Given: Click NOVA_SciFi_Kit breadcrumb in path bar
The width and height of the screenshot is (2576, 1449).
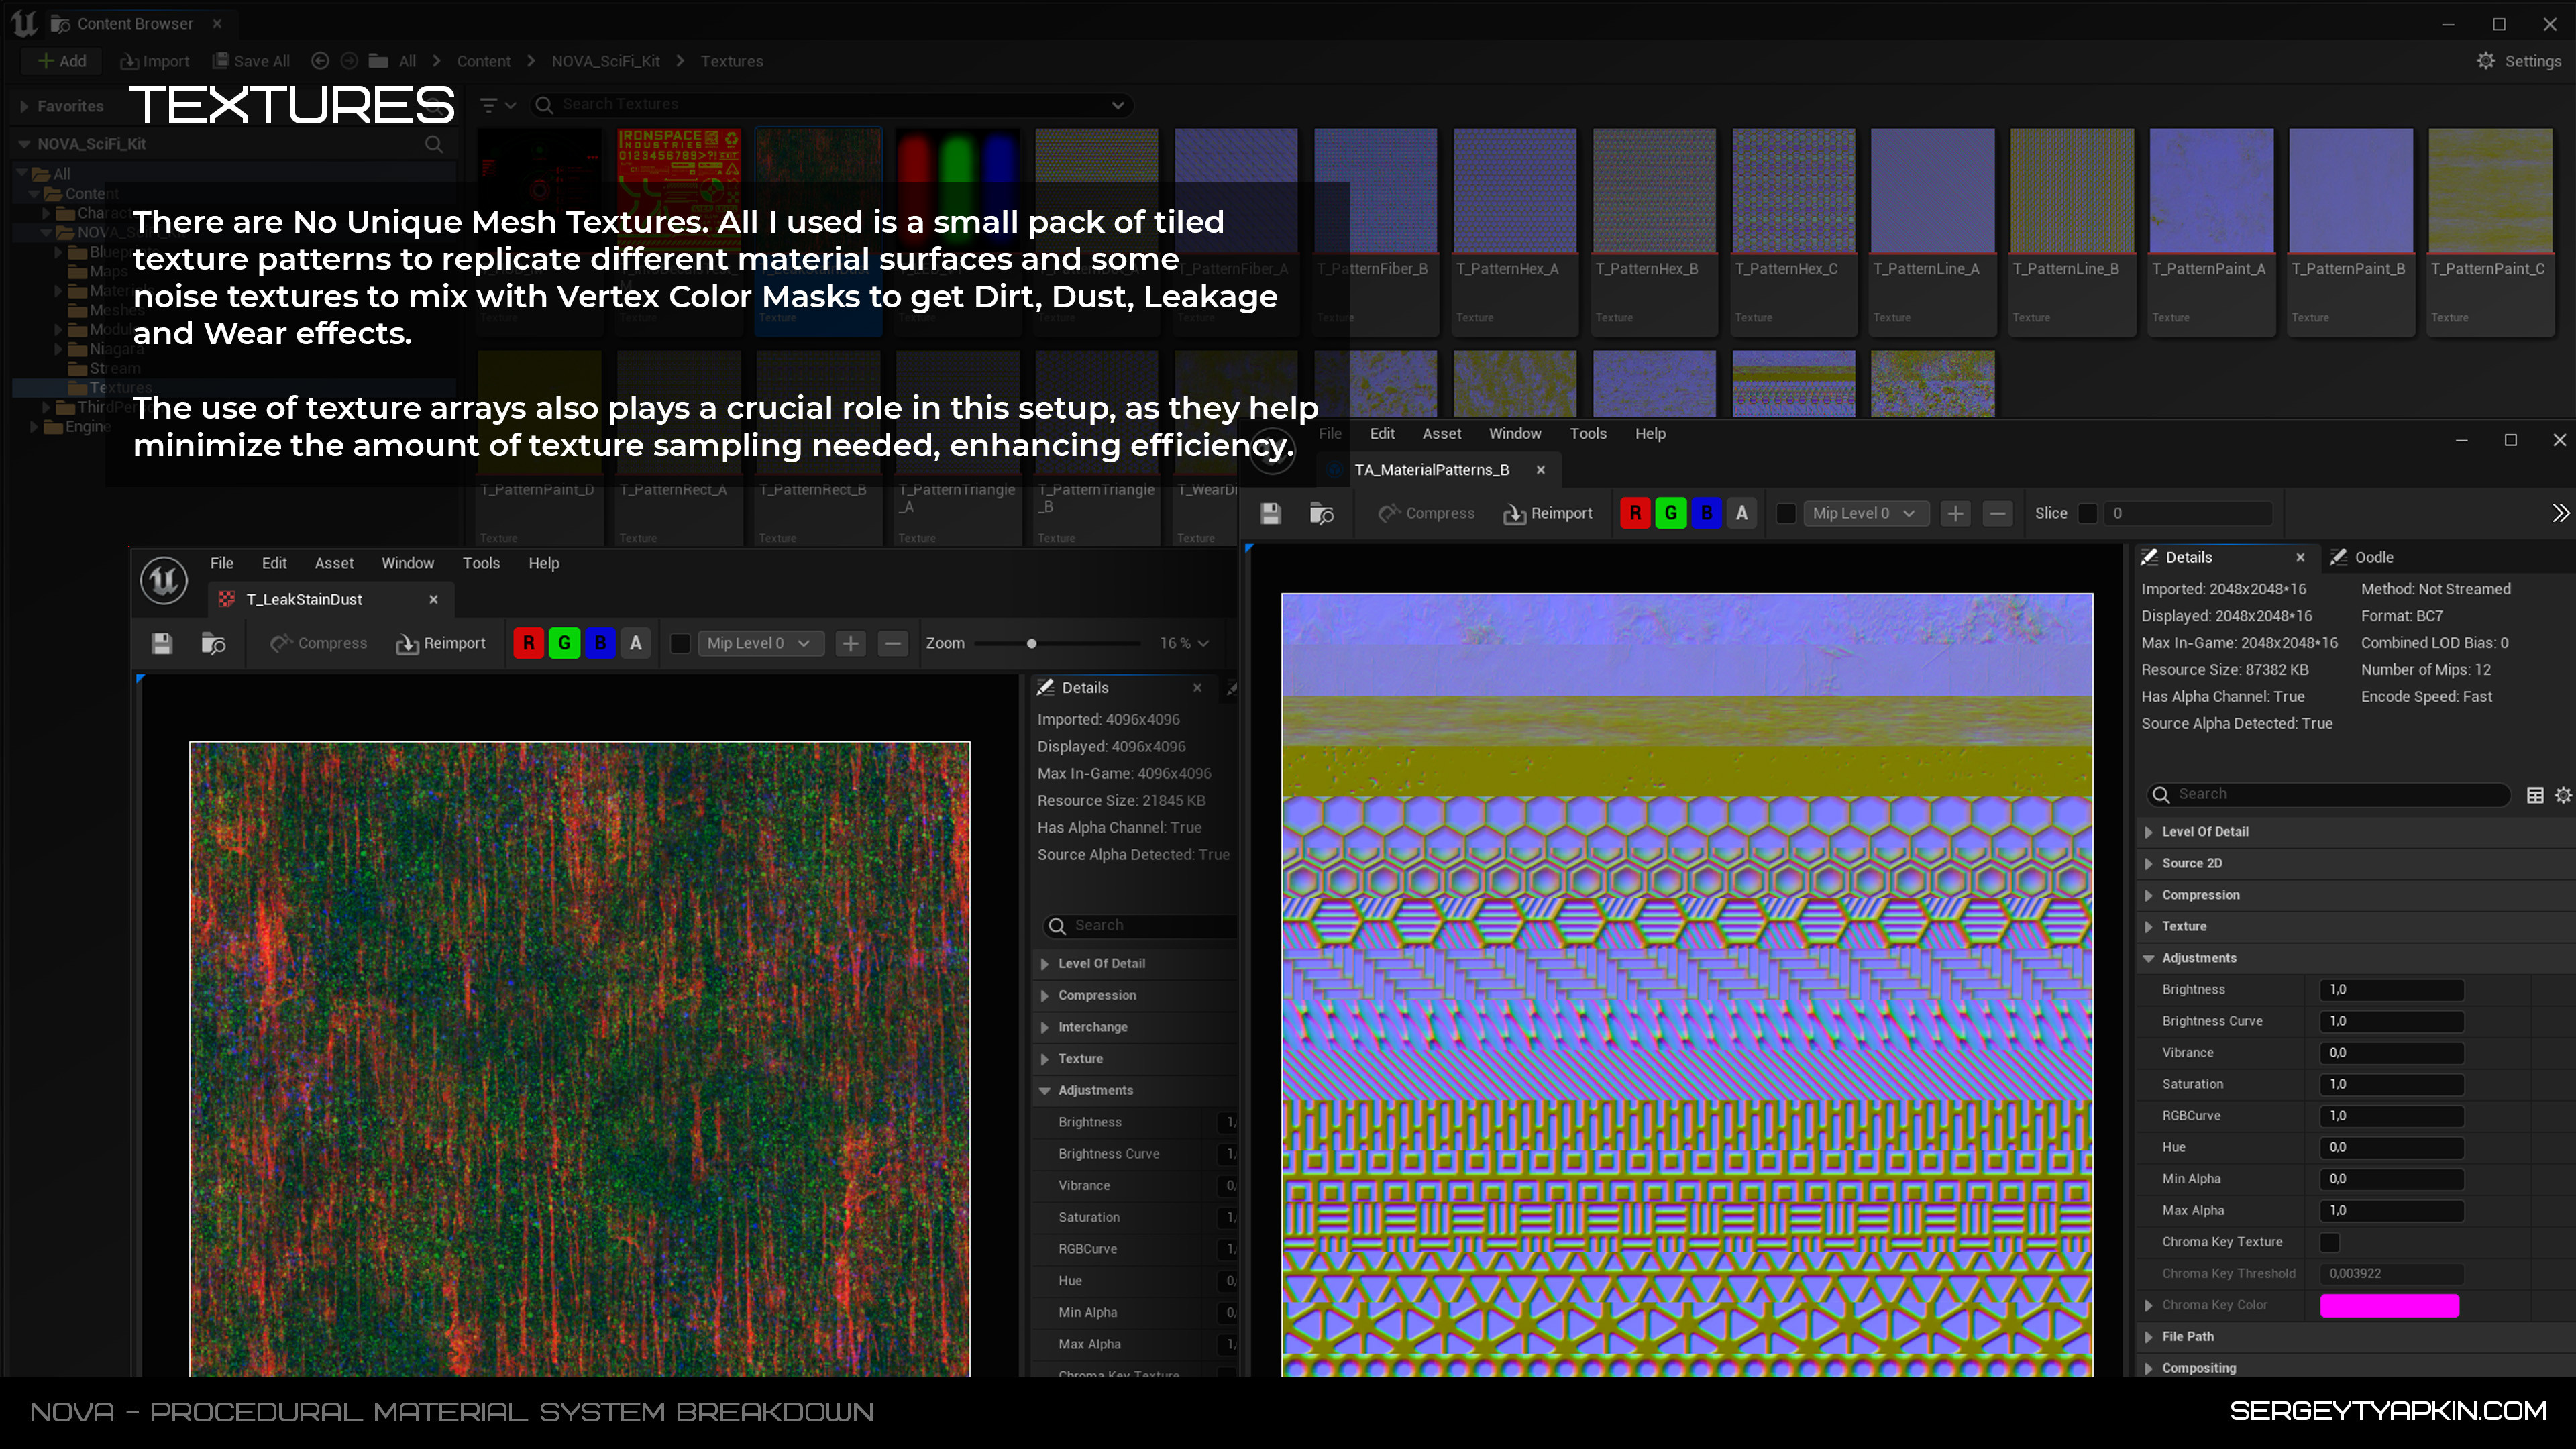Looking at the screenshot, I should pos(605,61).
